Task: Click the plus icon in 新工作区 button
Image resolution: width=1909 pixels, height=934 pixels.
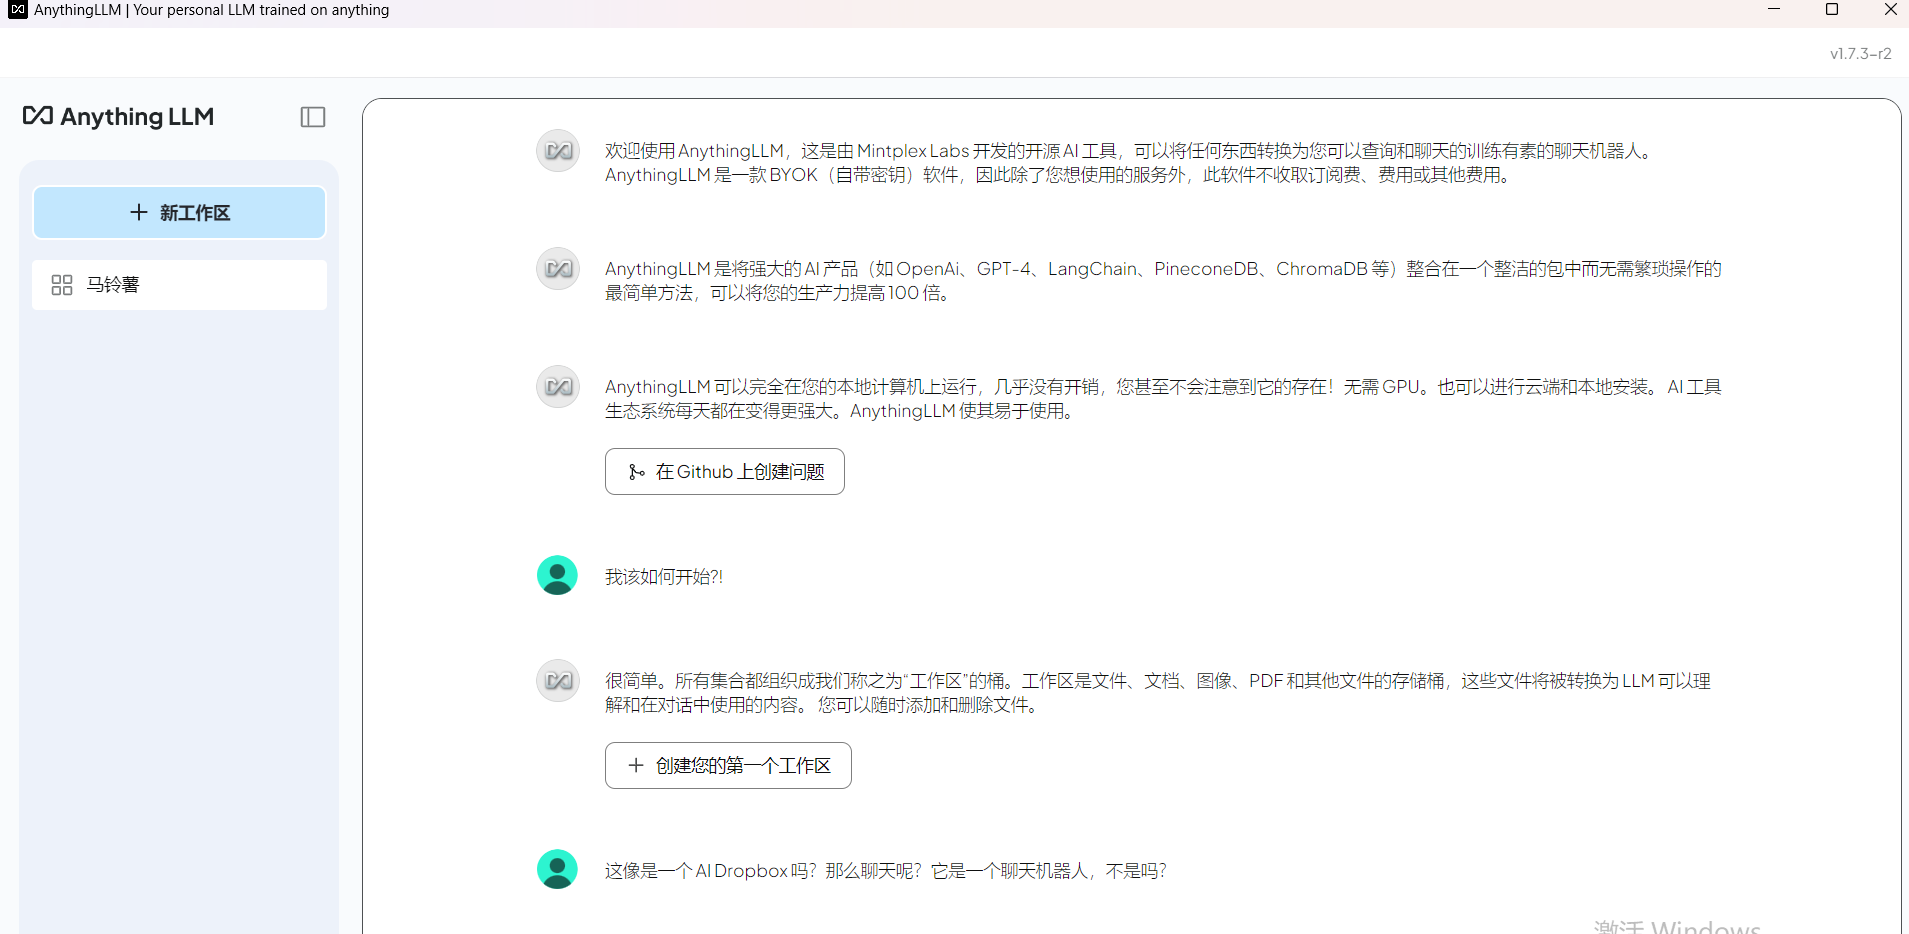Action: click(x=139, y=212)
